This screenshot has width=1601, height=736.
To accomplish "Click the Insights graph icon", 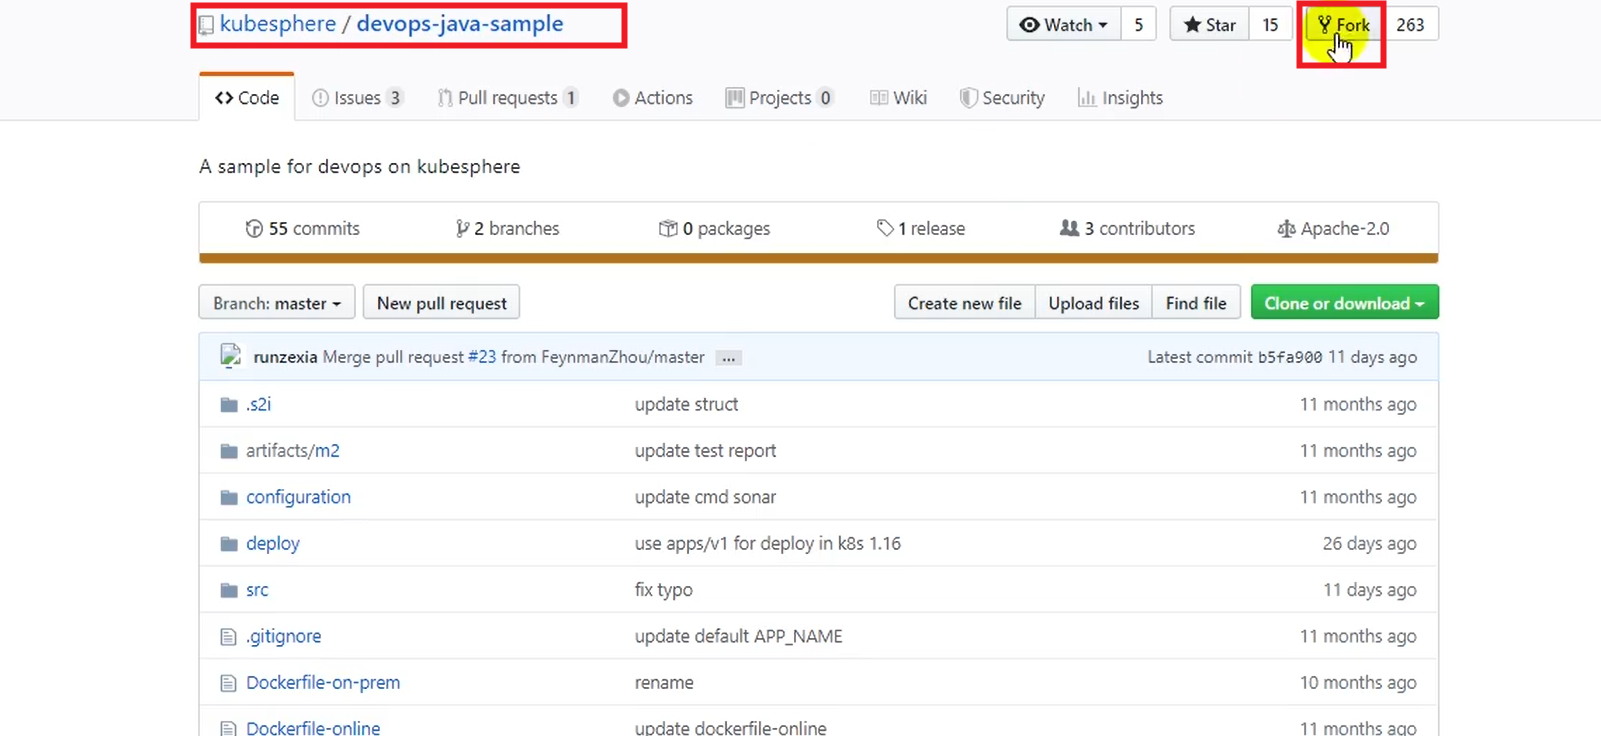I will (1086, 97).
